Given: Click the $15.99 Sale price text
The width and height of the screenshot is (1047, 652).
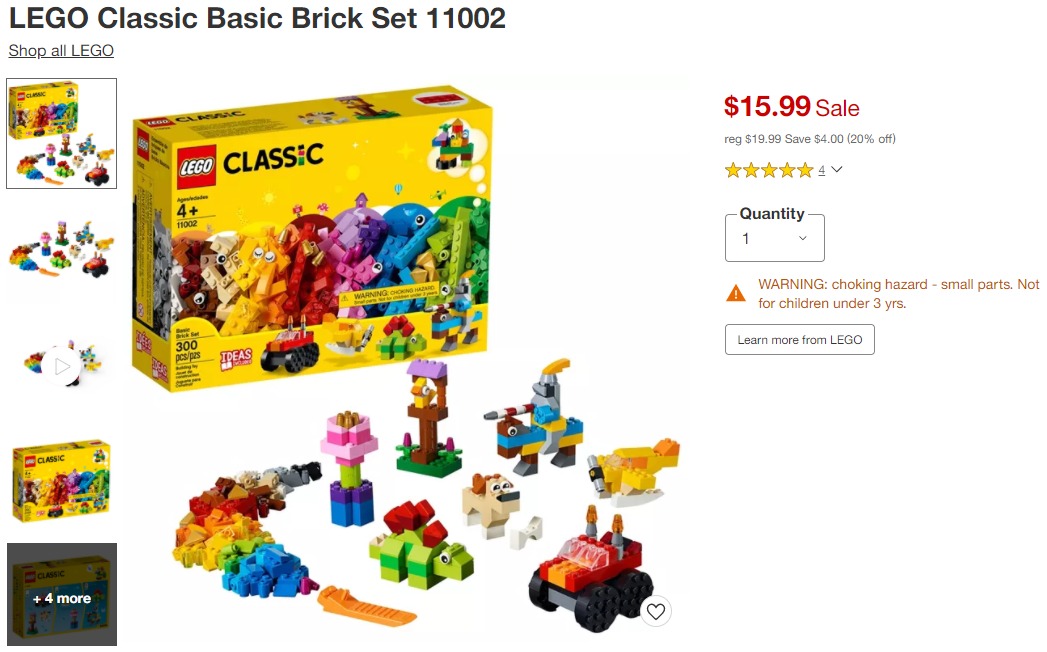Looking at the screenshot, I should click(791, 106).
